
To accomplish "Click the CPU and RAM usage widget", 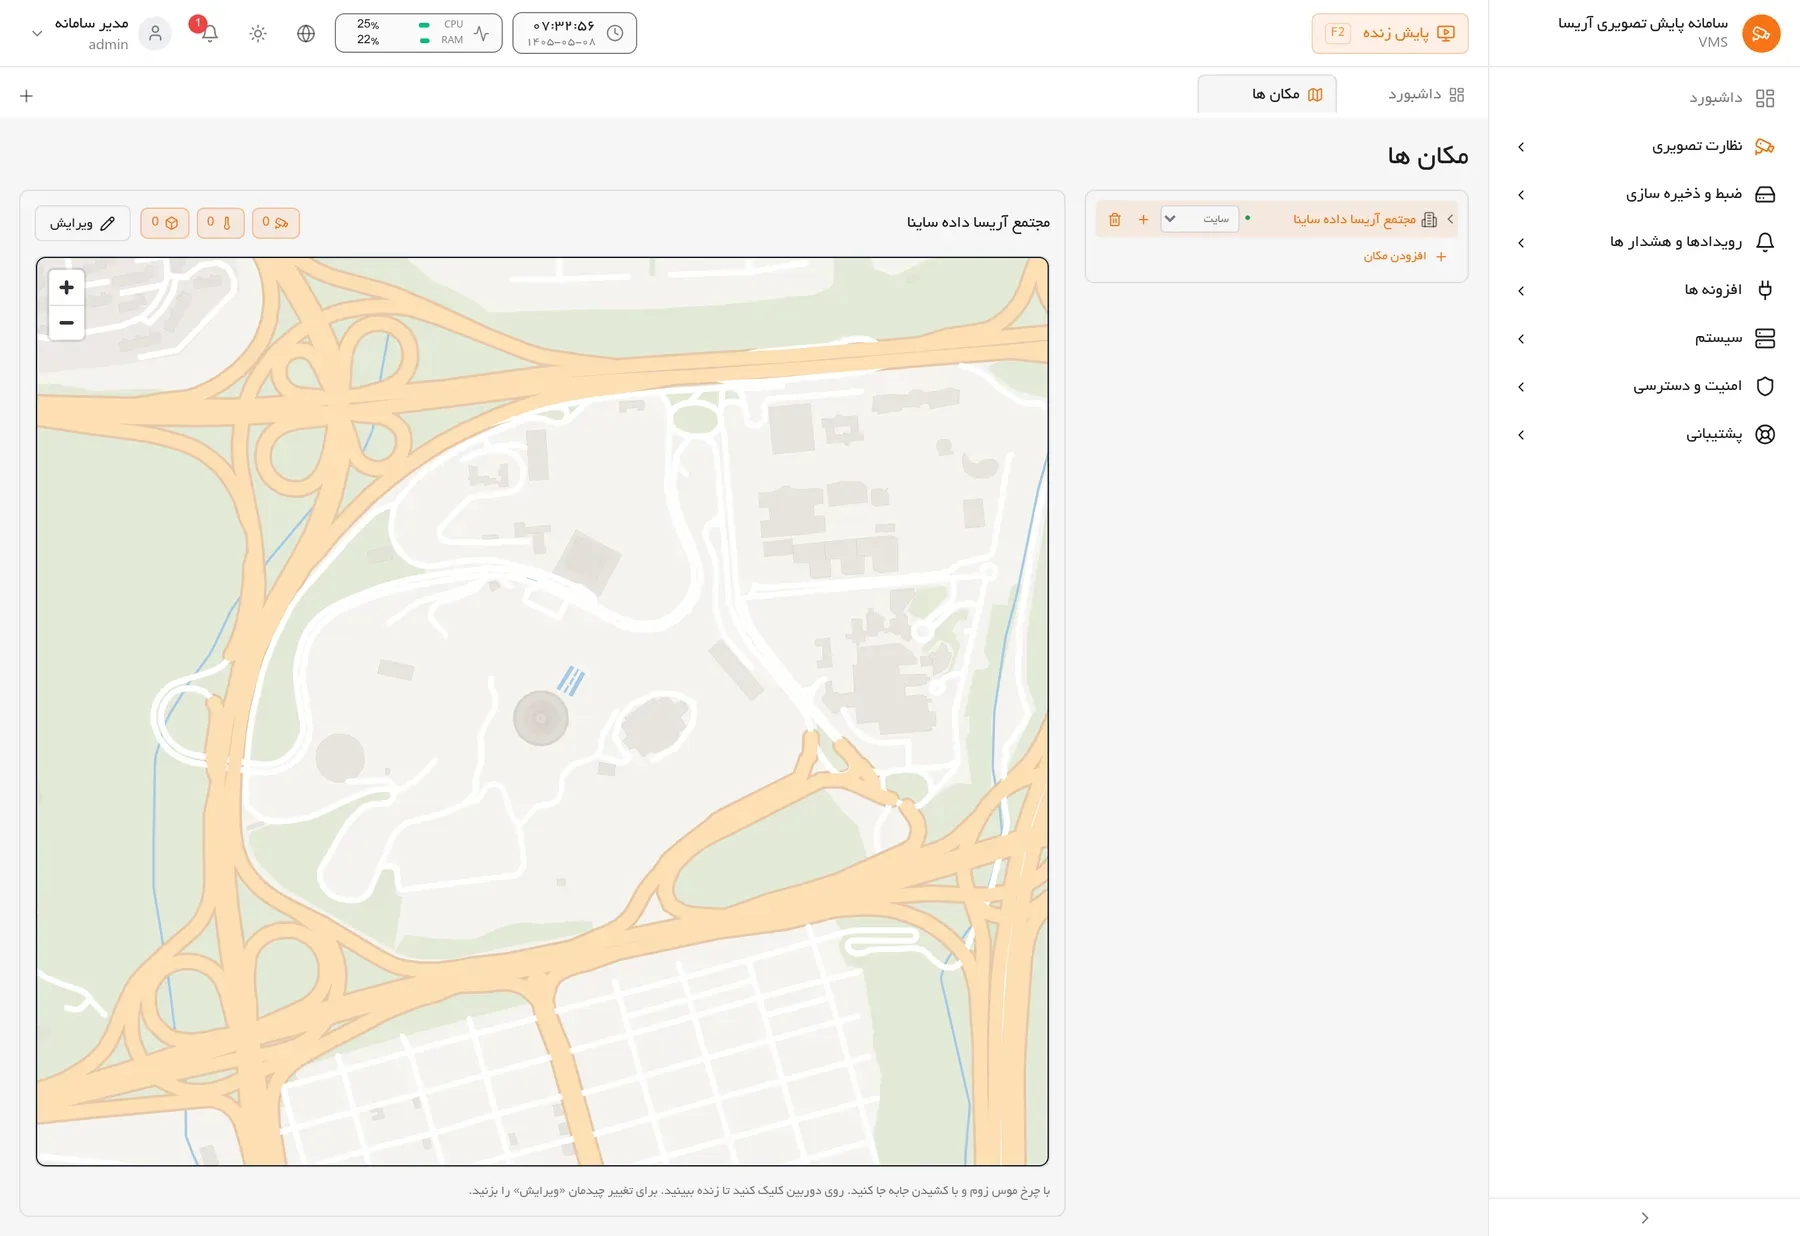I will pyautogui.click(x=418, y=33).
